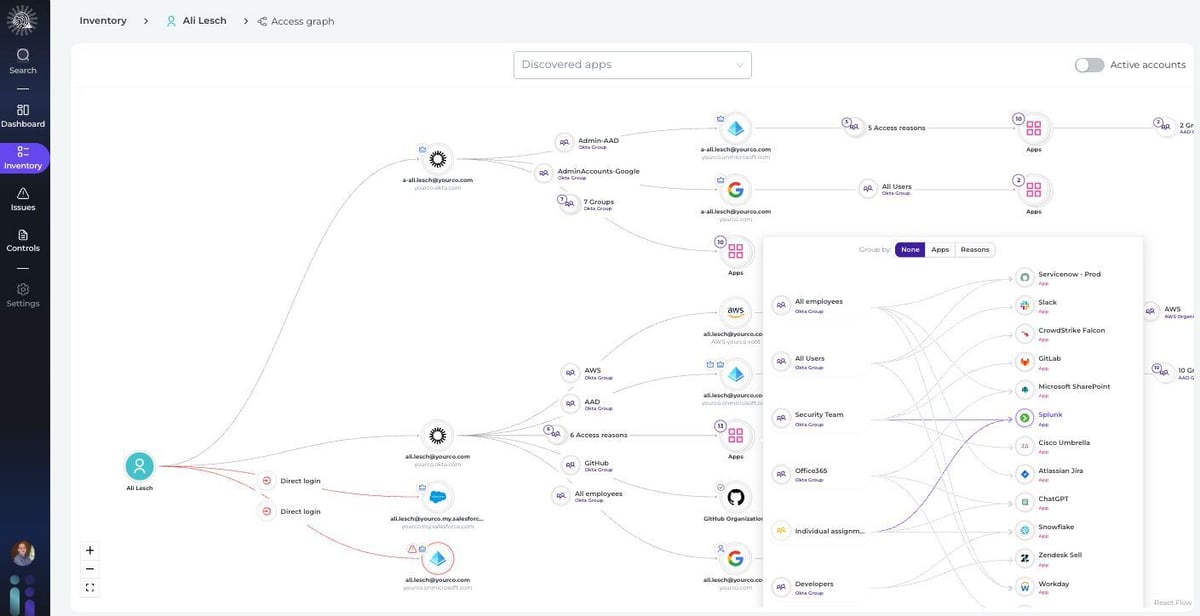Viewport: 1200px width, 616px height.
Task: Click the Inventory breadcrumb
Action: [103, 20]
